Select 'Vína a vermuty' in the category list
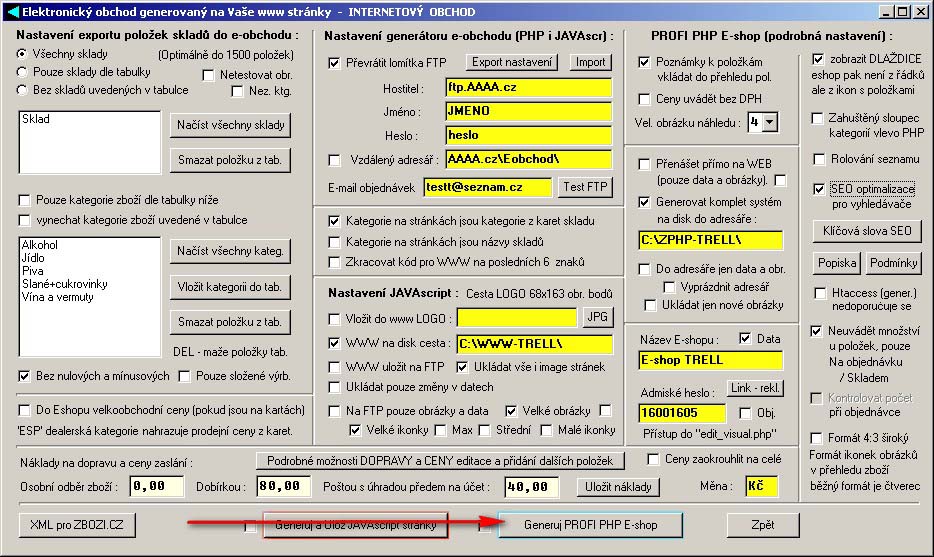Screen dimensions: 934x557 coord(58,297)
